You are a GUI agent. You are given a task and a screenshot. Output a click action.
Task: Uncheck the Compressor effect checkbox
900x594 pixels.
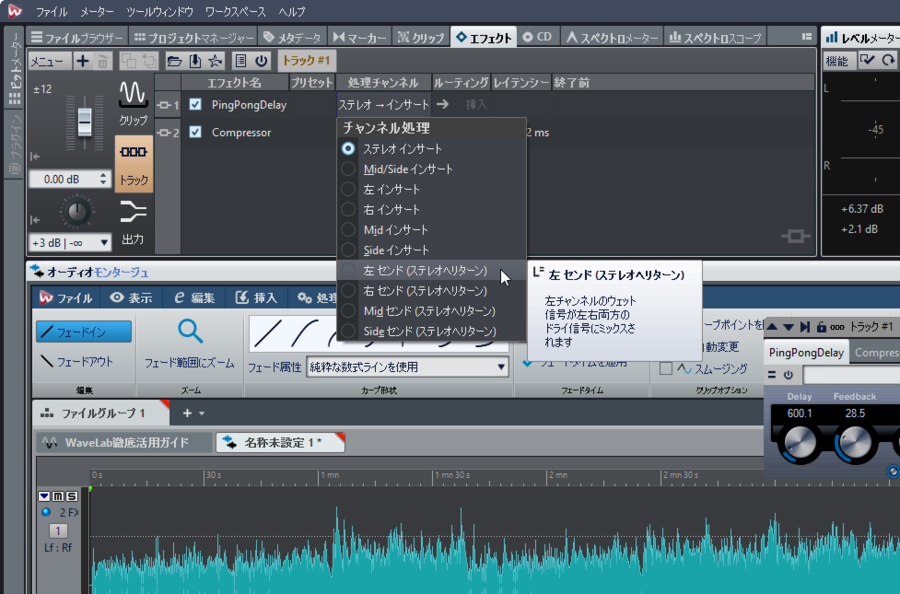pos(195,132)
